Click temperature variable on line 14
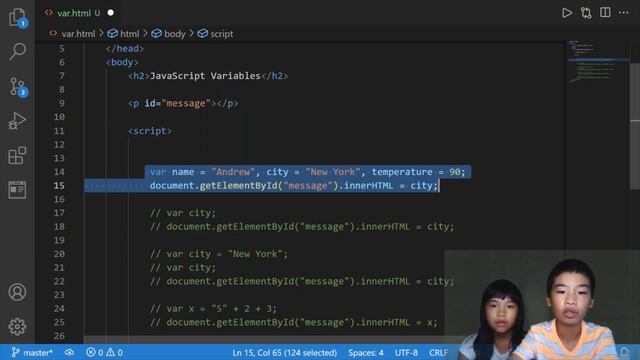 (x=402, y=172)
